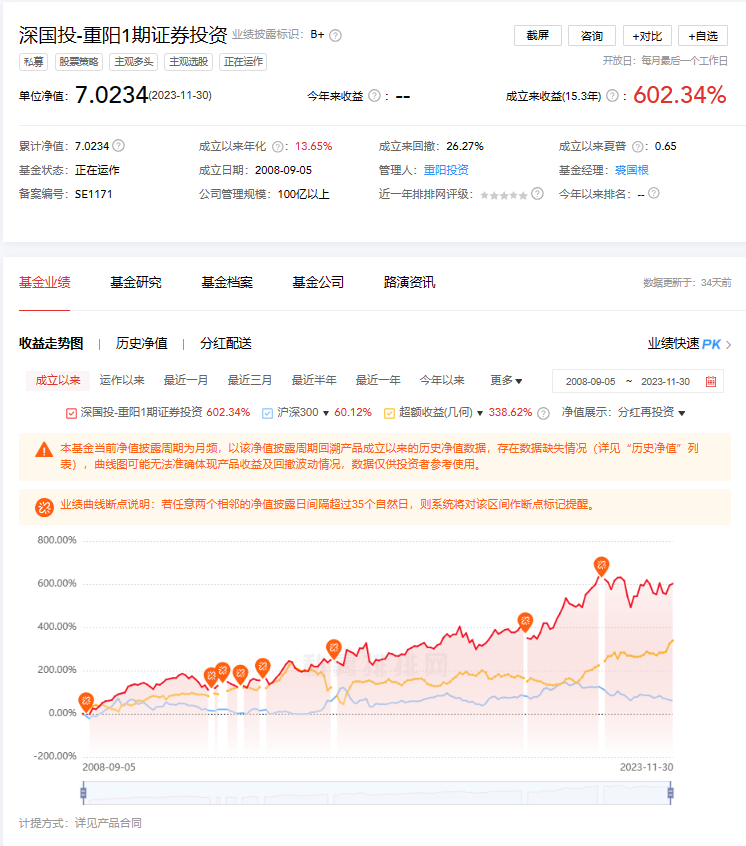Toggle 深国投-重阳1期证券投资 series checkbox
Image resolution: width=746 pixels, height=846 pixels.
(71, 413)
